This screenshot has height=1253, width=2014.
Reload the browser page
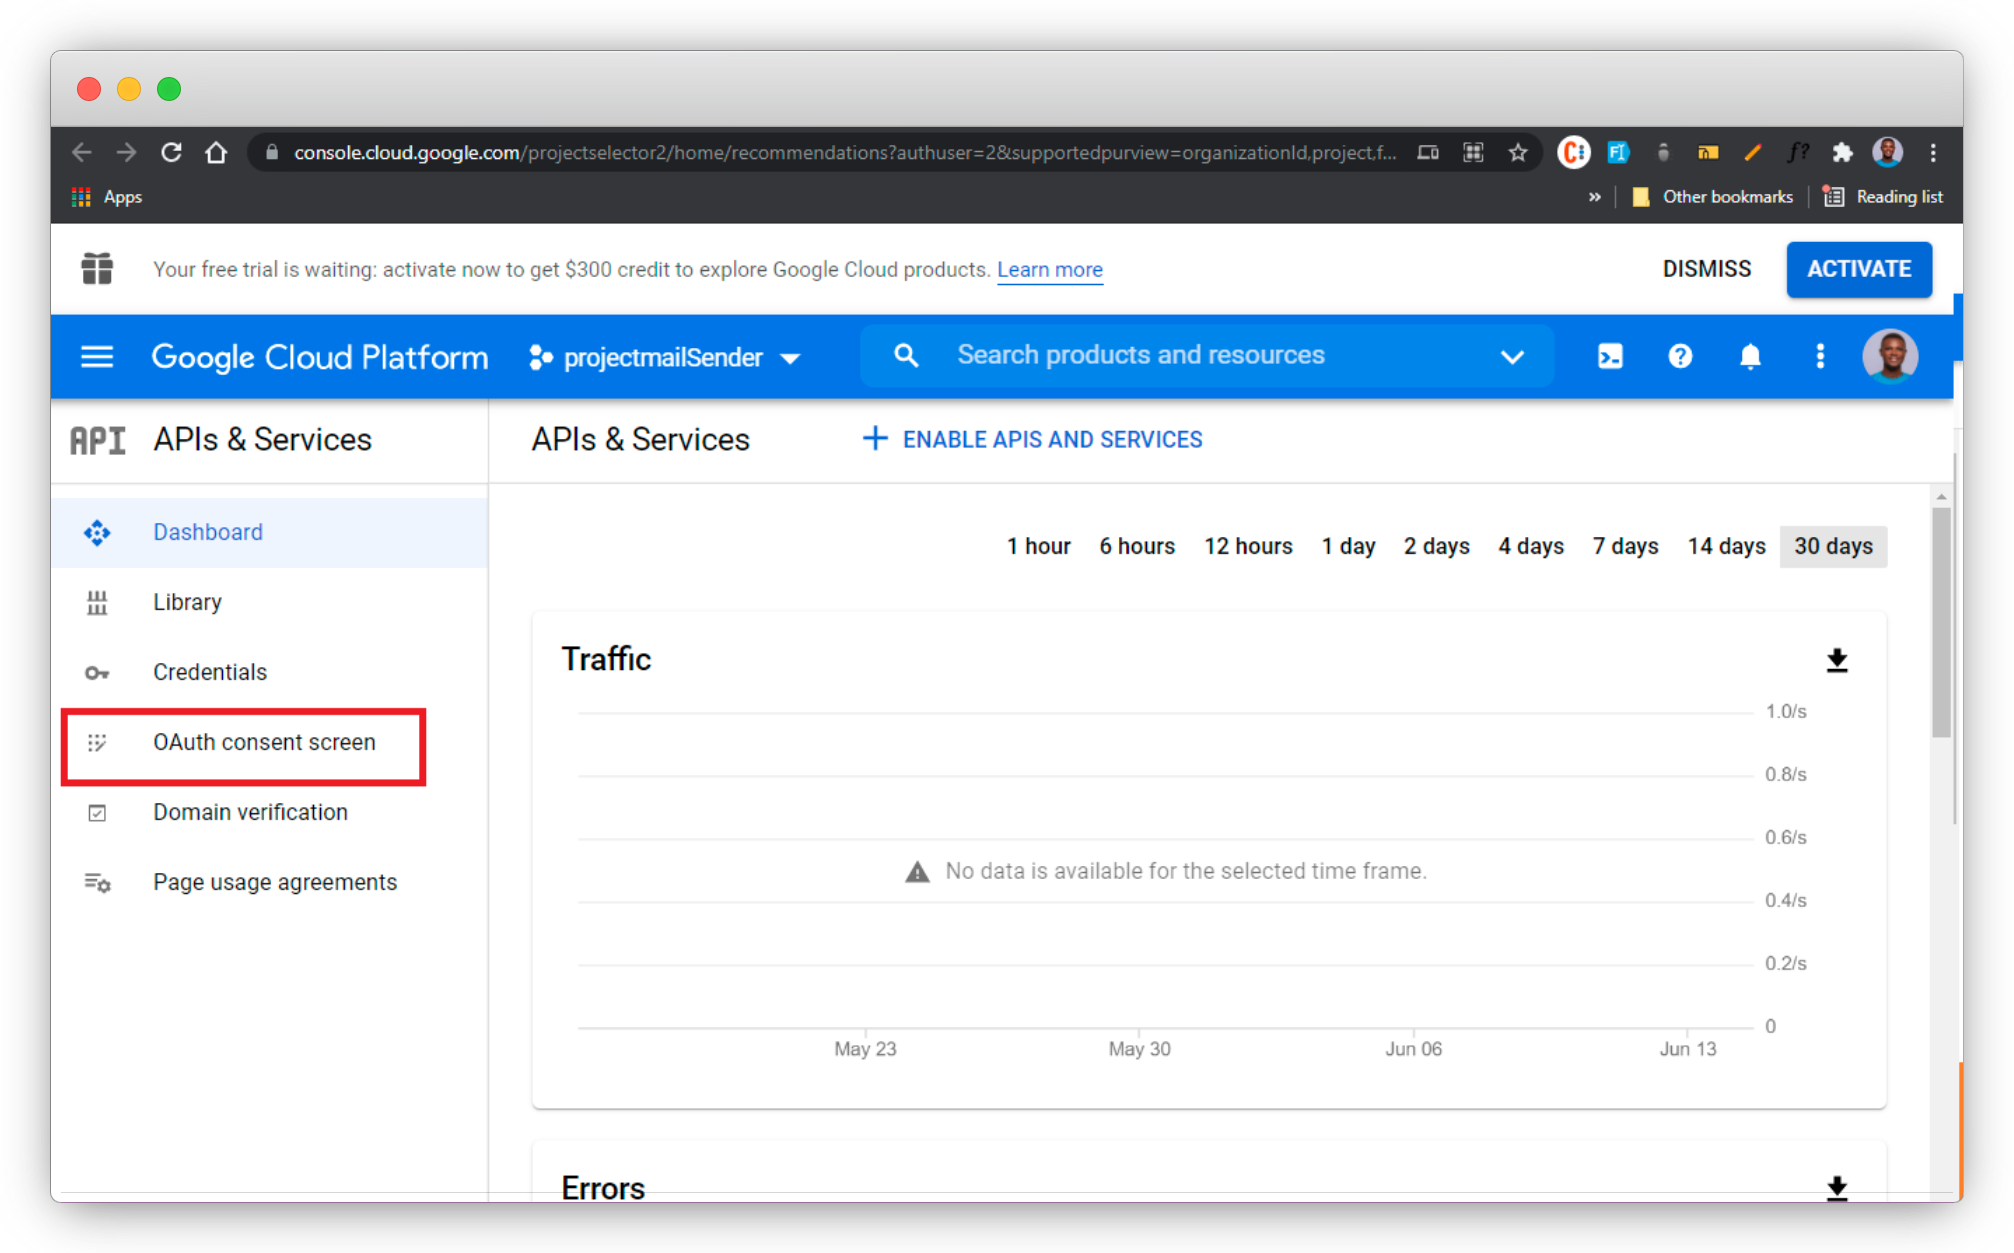[x=171, y=152]
